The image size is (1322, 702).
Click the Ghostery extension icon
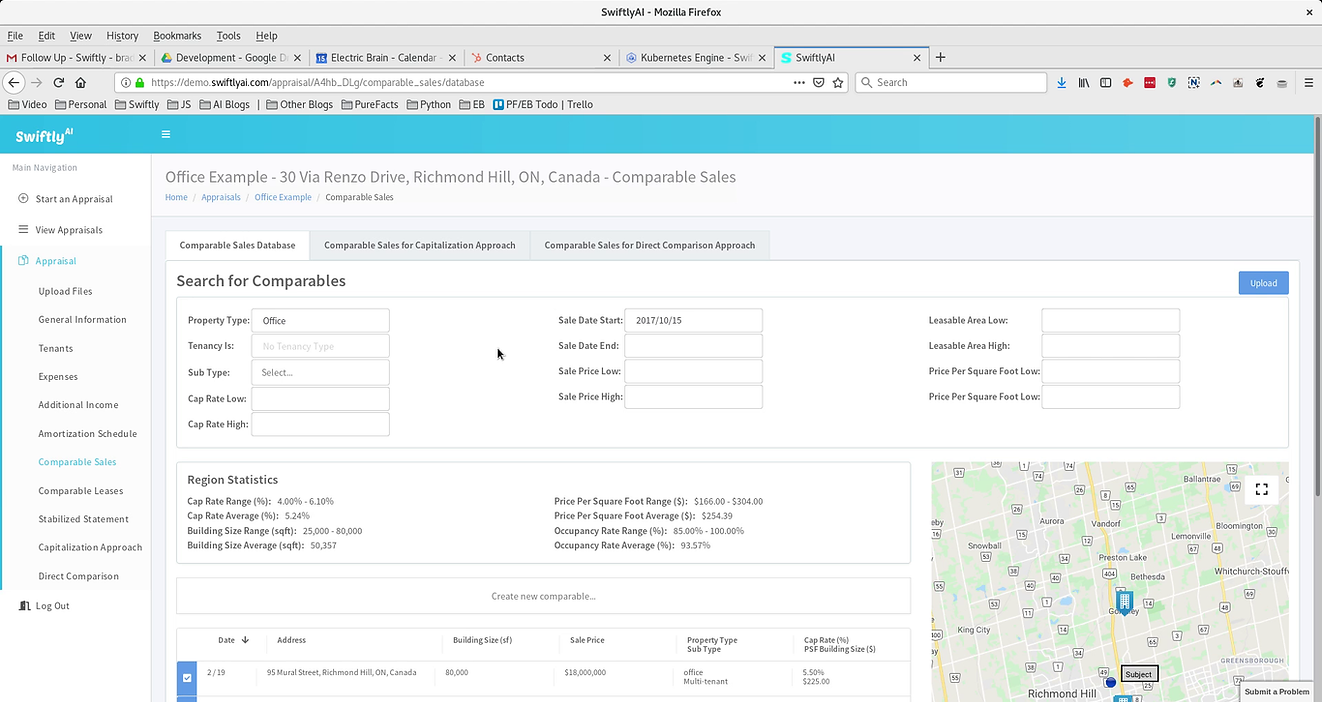pos(1171,82)
